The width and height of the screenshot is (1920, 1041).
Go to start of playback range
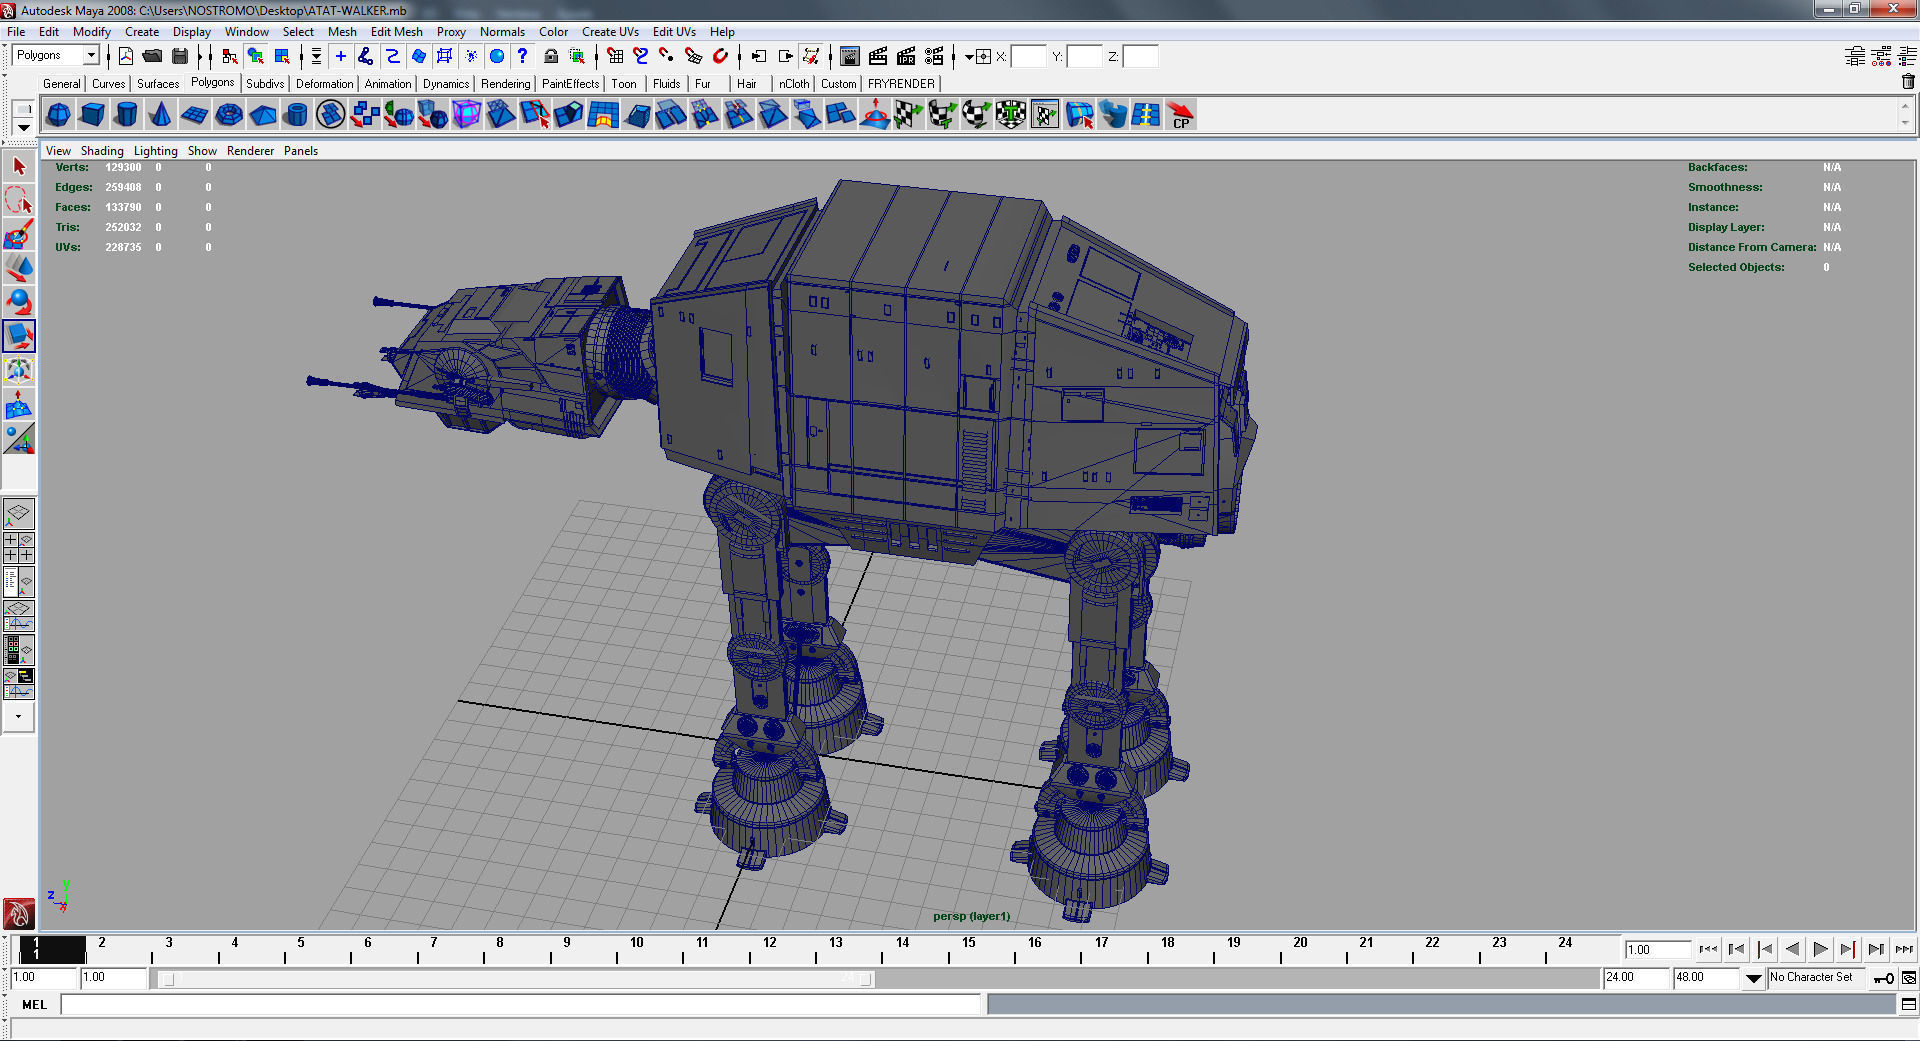tap(1709, 949)
